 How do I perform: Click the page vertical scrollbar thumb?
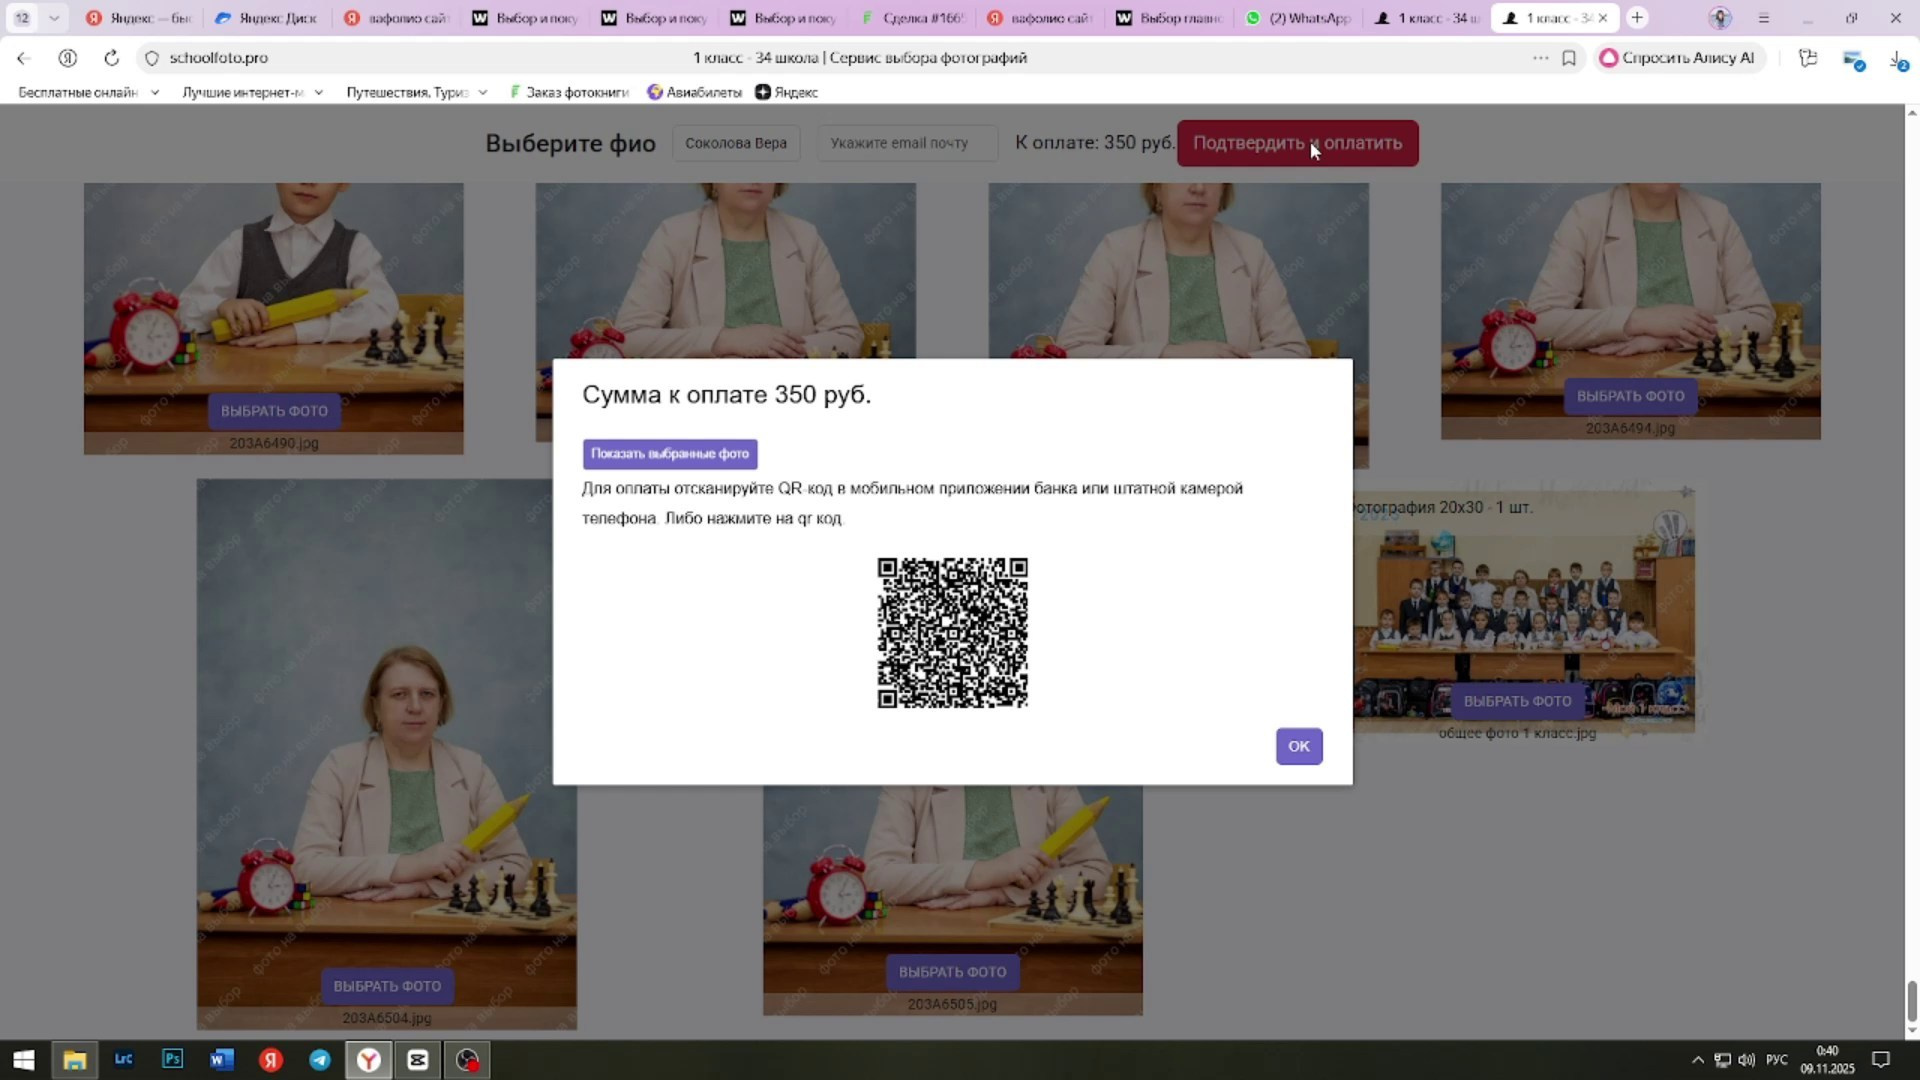point(1911,1001)
